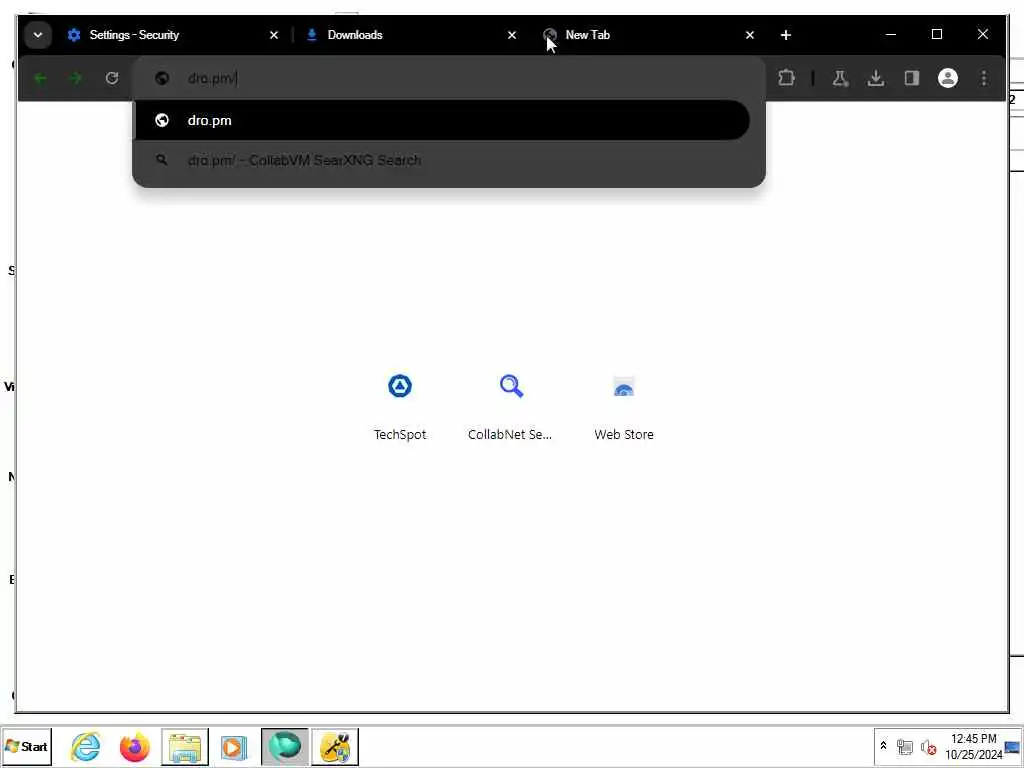Image resolution: width=1024 pixels, height=768 pixels.
Task: Maximize the browser window
Action: tap(936, 35)
